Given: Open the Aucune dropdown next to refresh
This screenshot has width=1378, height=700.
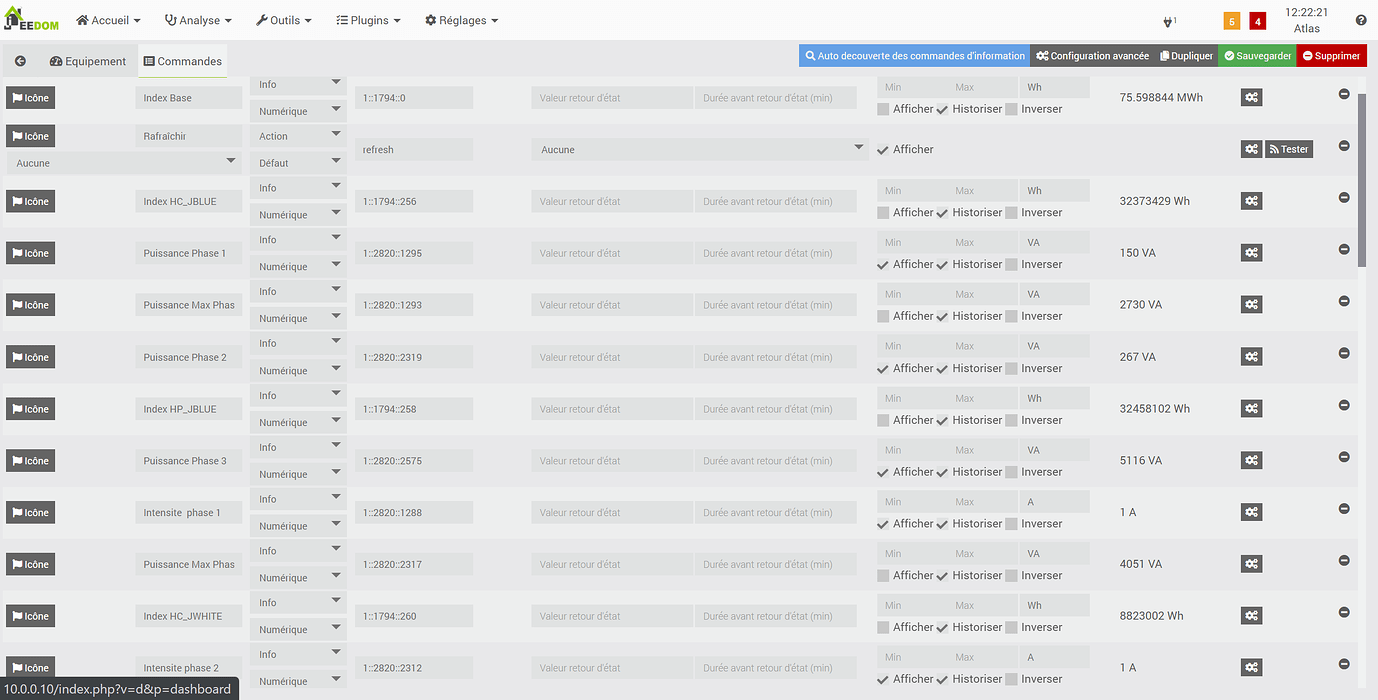Looking at the screenshot, I should coord(700,149).
